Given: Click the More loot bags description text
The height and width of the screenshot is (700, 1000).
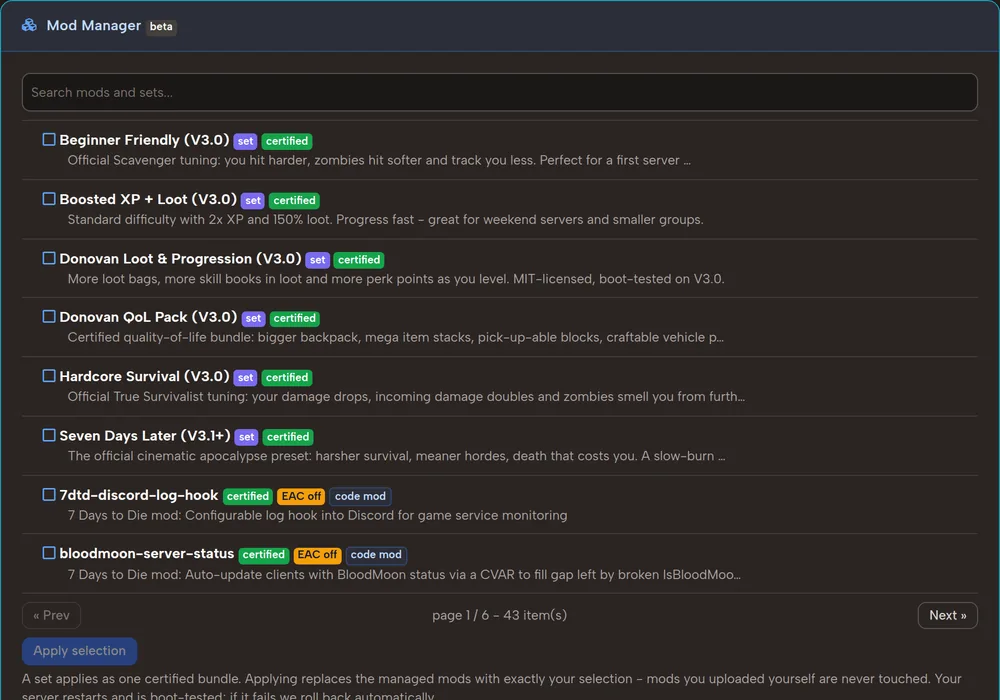Looking at the screenshot, I should [396, 279].
